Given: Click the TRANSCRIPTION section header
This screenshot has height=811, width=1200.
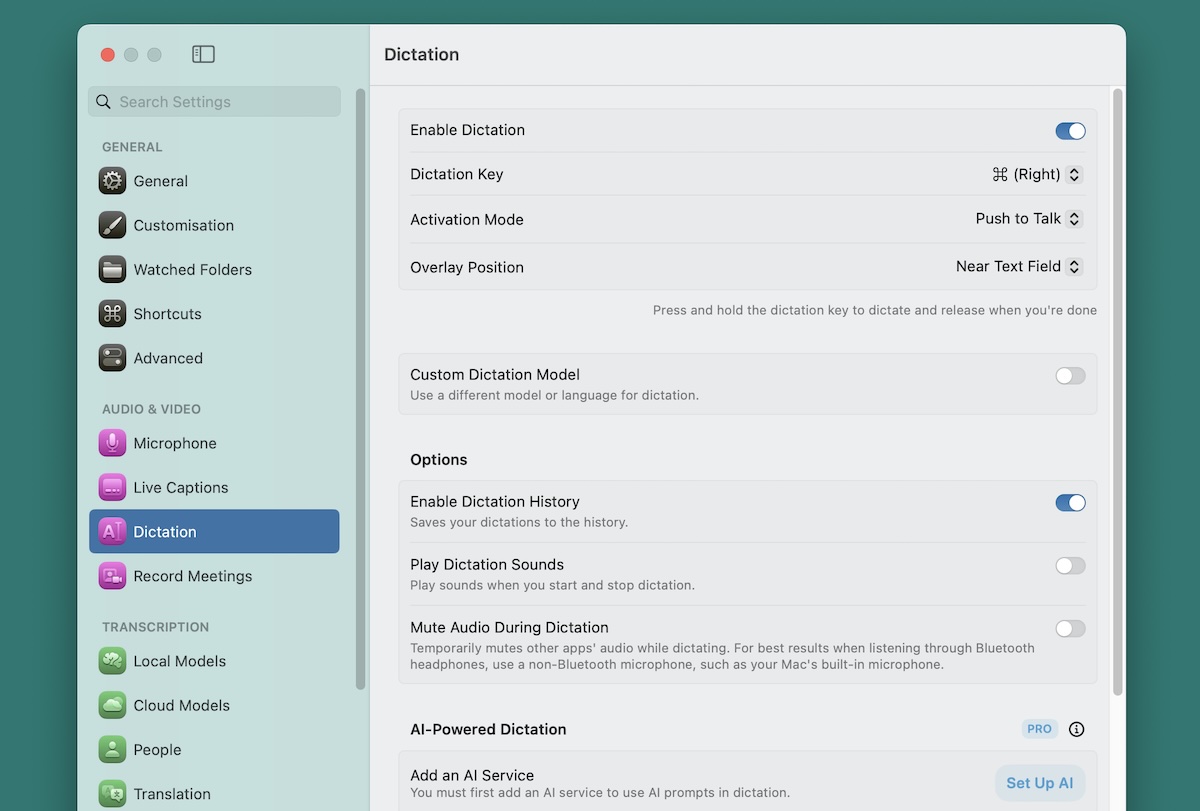Looking at the screenshot, I should 155,627.
